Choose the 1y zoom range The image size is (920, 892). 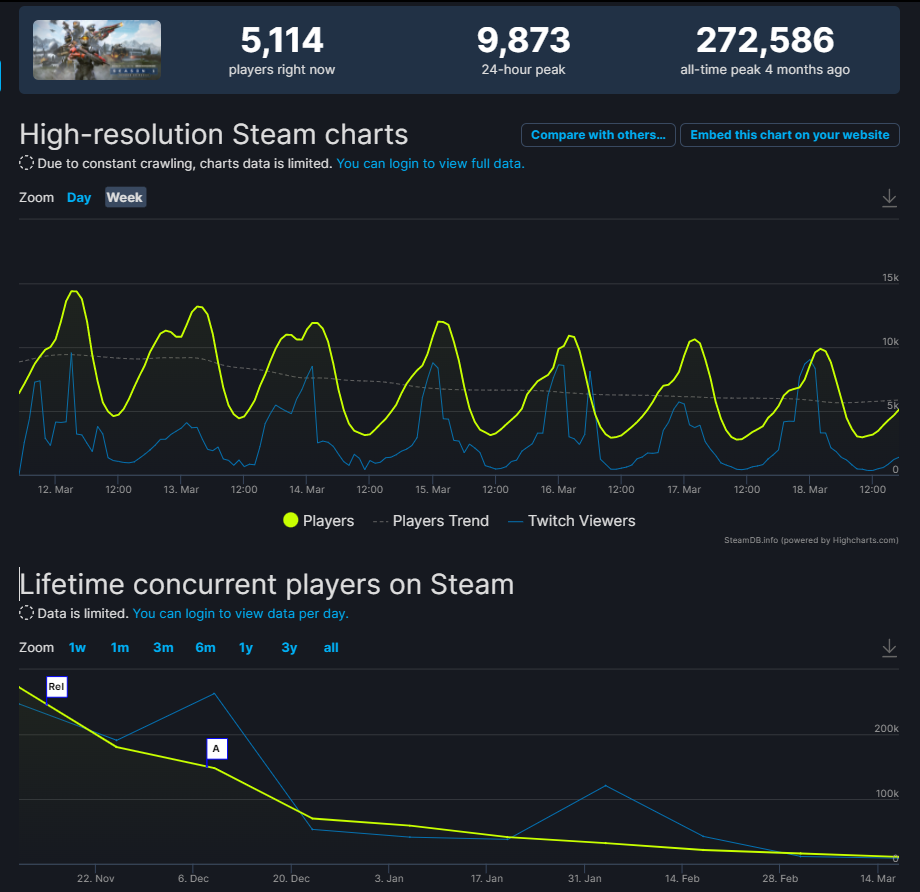coord(246,647)
